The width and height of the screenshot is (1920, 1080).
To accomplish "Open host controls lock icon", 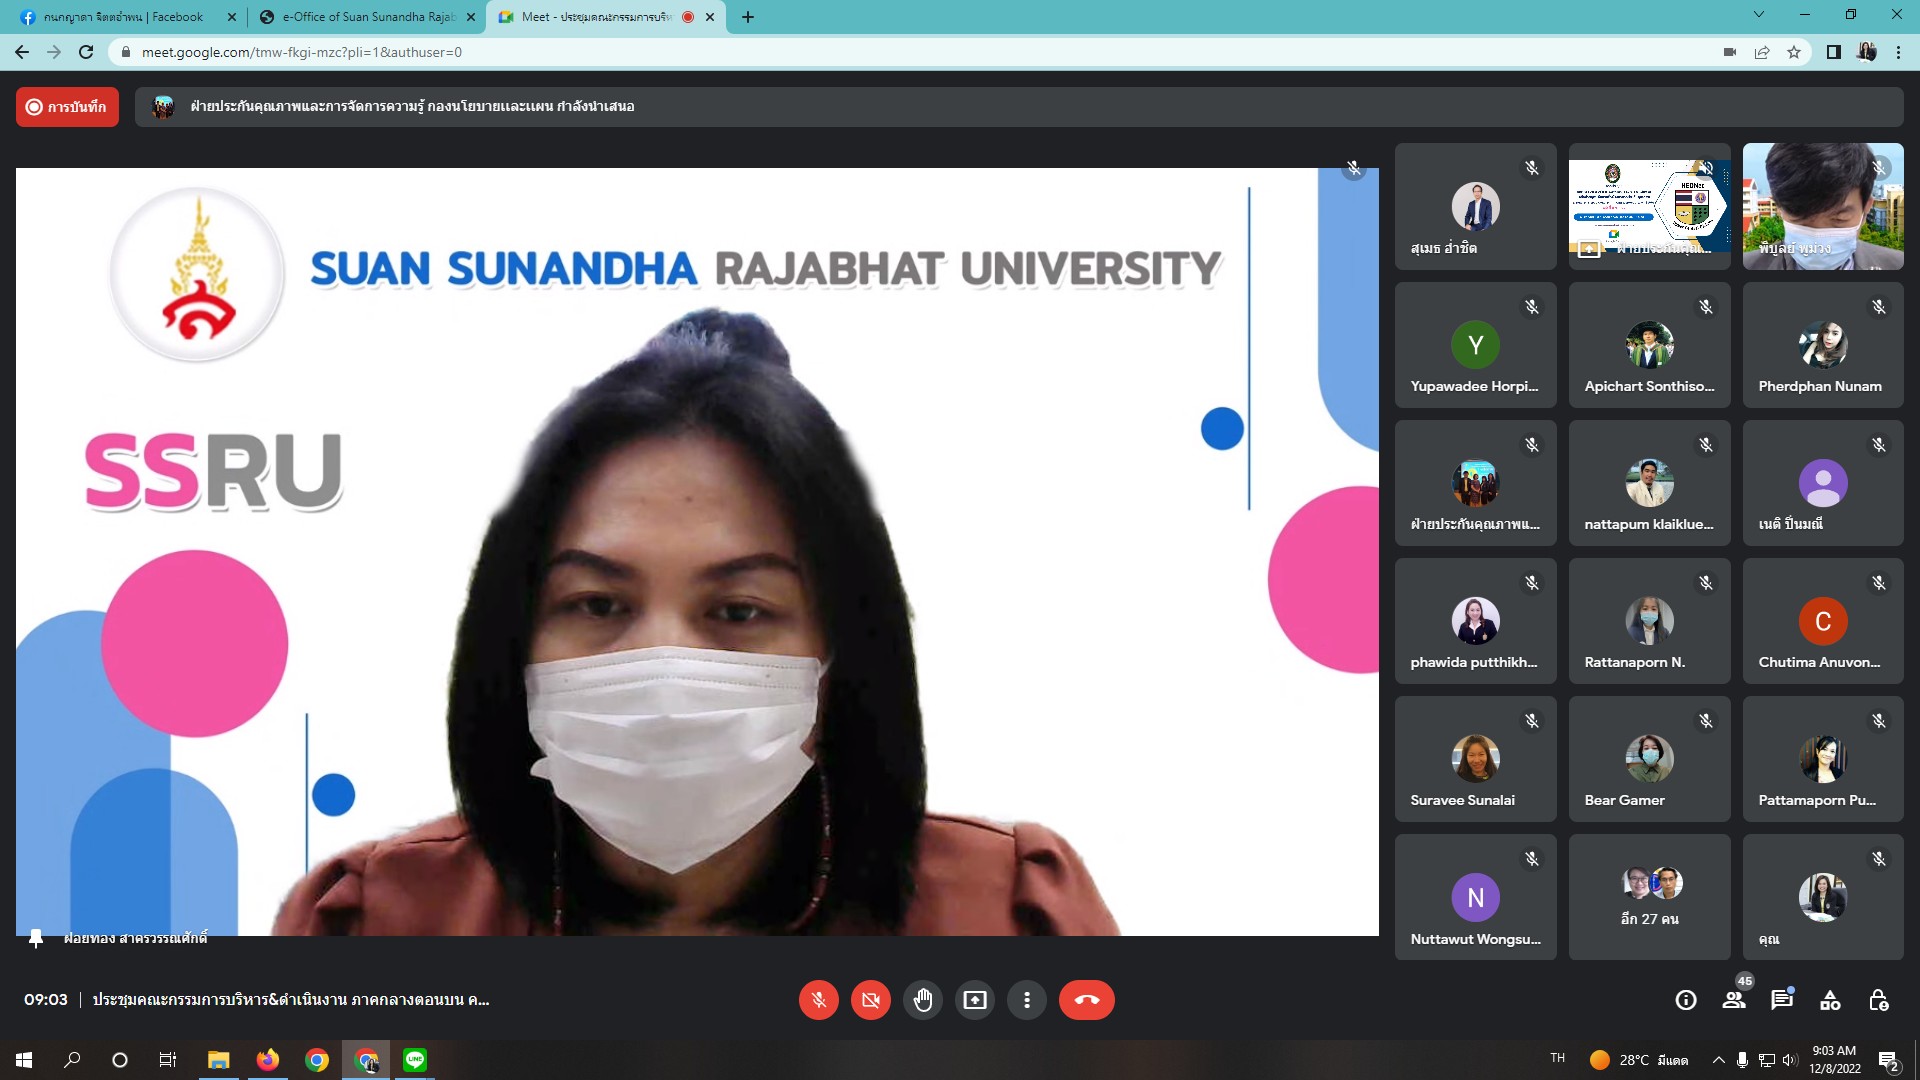I will click(1878, 1000).
